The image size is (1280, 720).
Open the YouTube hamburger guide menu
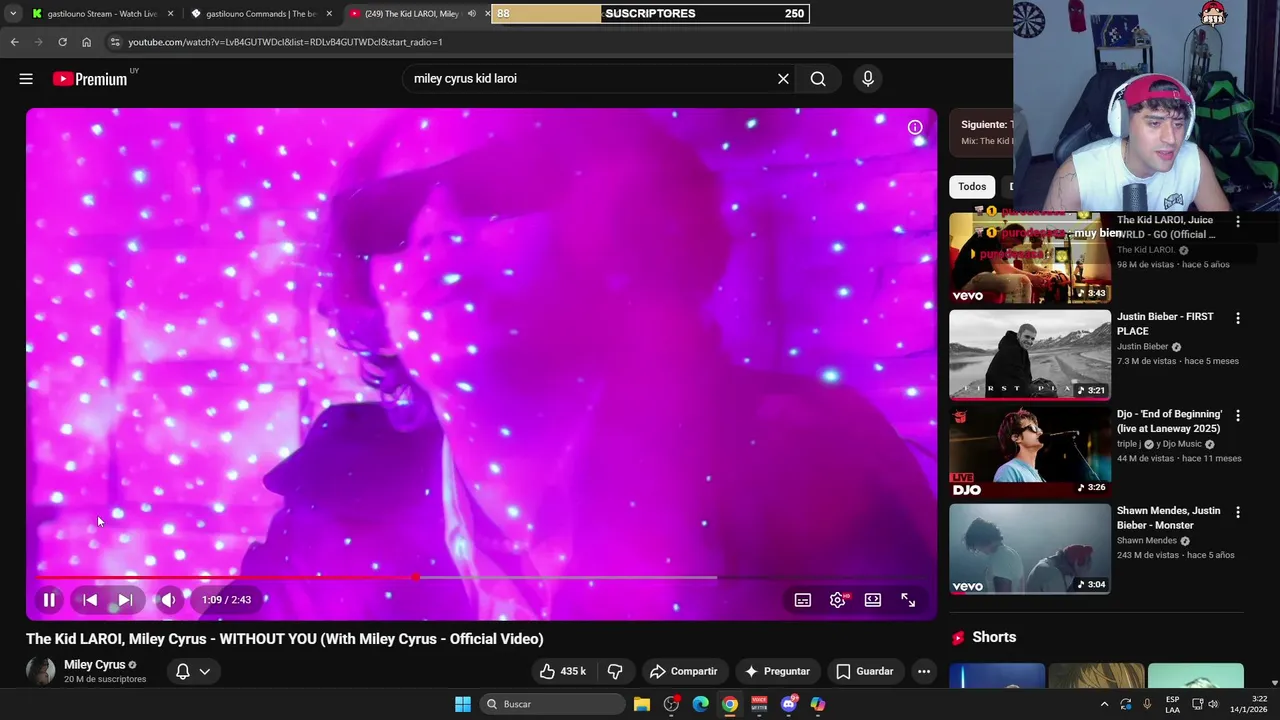point(26,79)
